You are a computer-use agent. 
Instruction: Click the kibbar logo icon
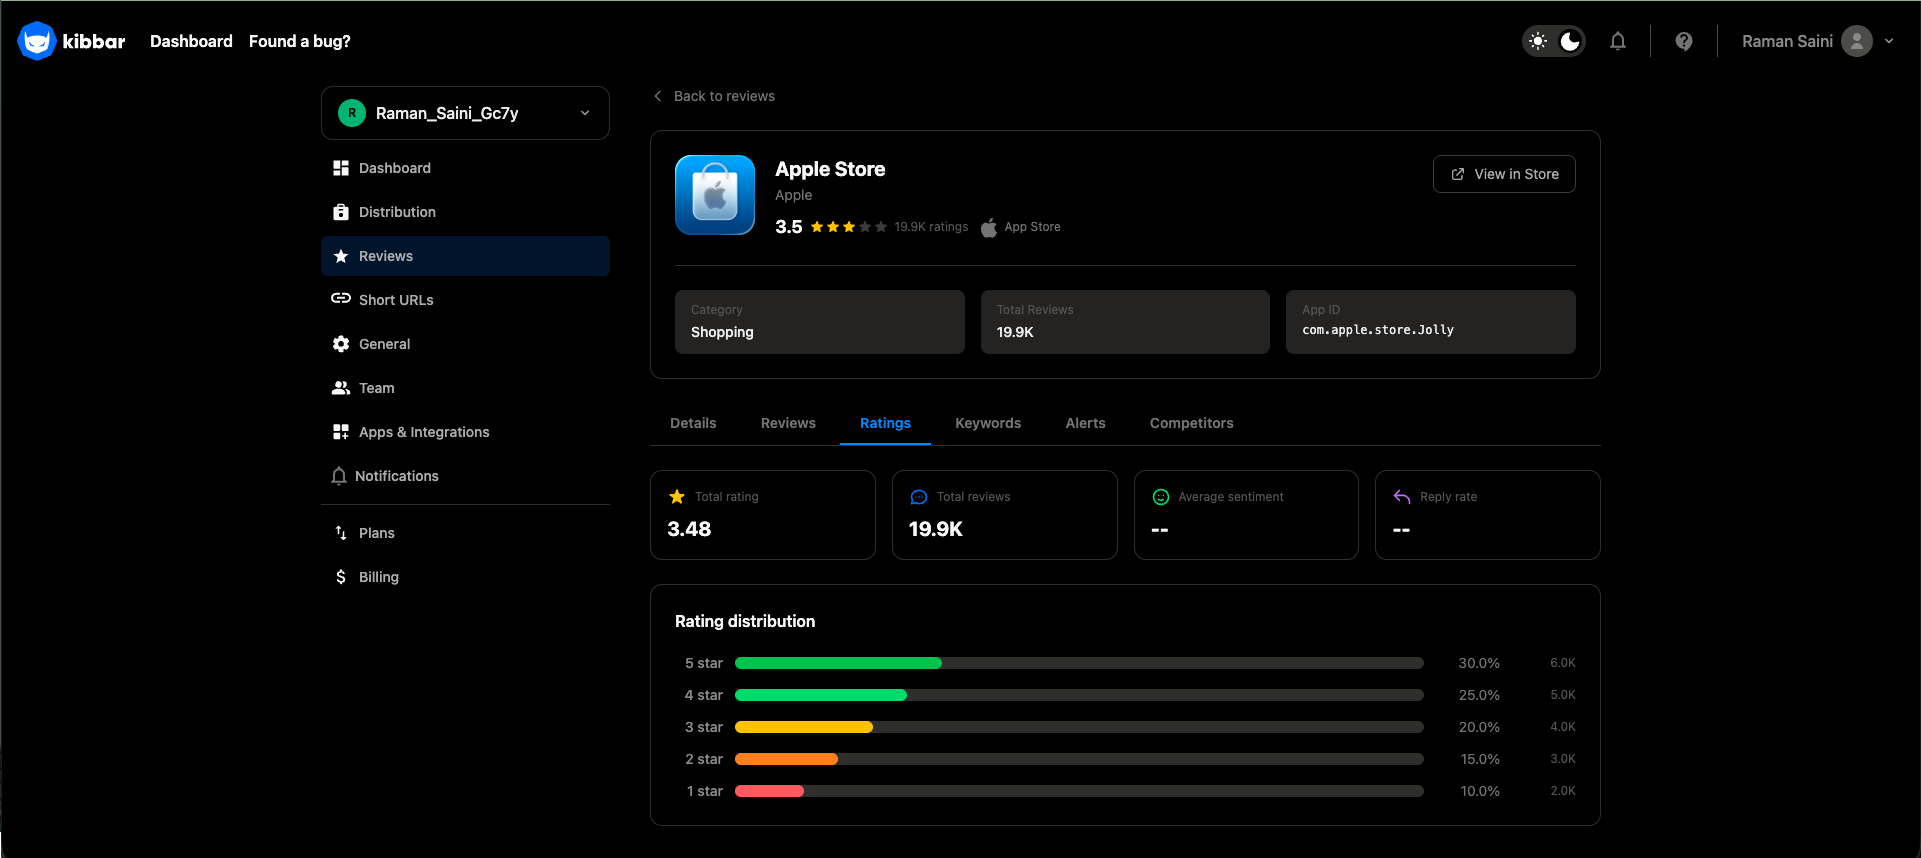point(37,41)
